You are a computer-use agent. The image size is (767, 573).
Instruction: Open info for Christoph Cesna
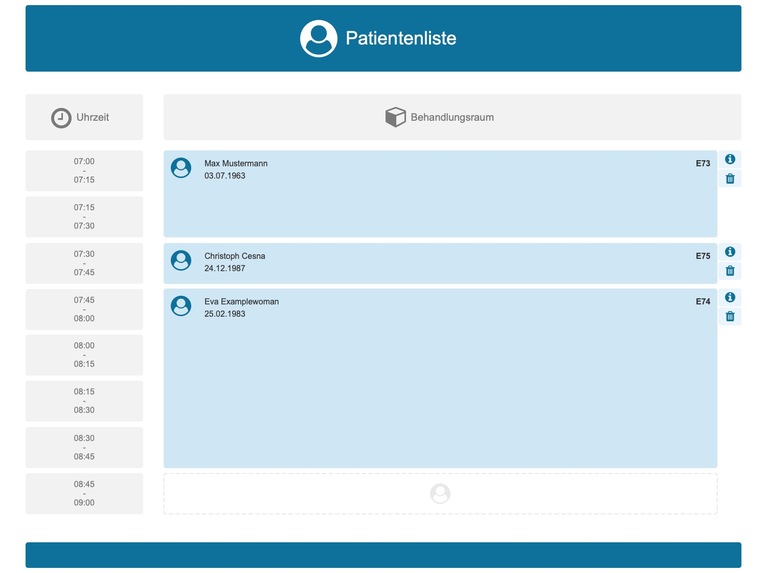730,252
